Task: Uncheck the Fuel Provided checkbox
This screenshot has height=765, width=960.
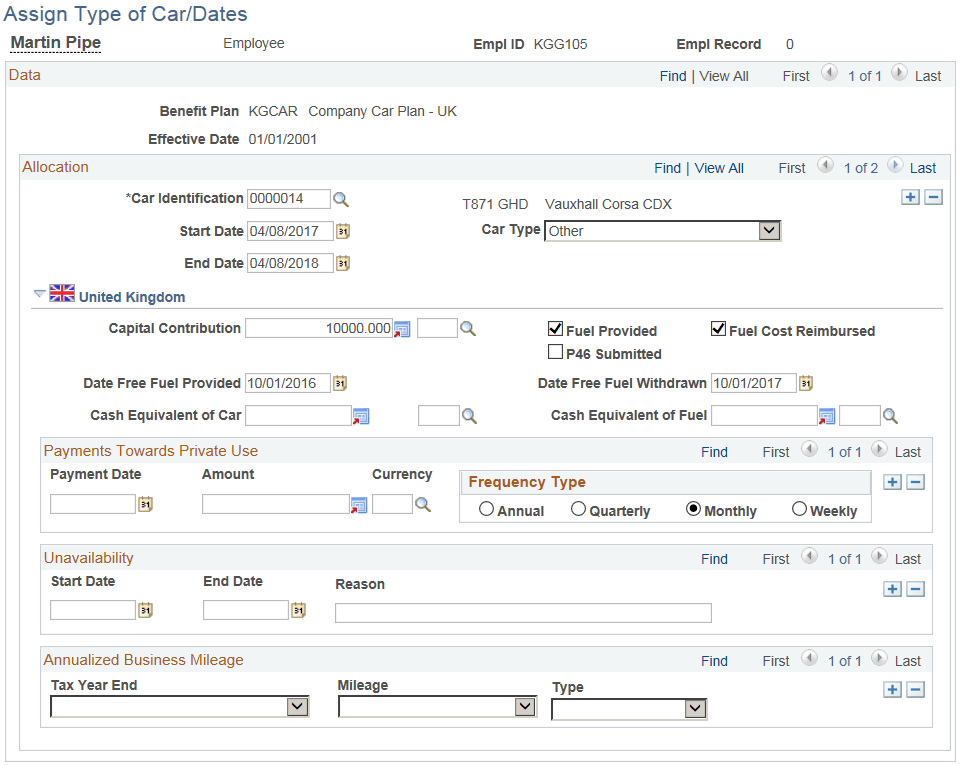Action: click(556, 329)
